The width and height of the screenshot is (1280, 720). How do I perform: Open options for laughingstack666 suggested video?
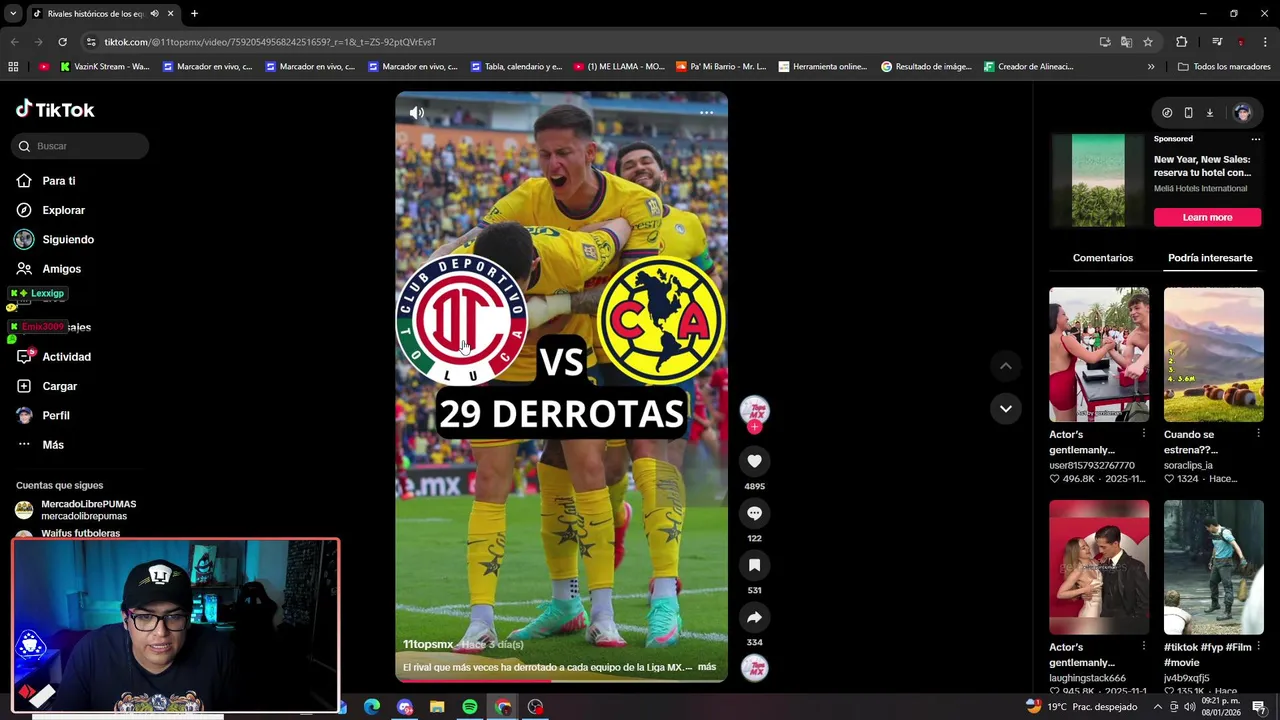(x=1144, y=647)
